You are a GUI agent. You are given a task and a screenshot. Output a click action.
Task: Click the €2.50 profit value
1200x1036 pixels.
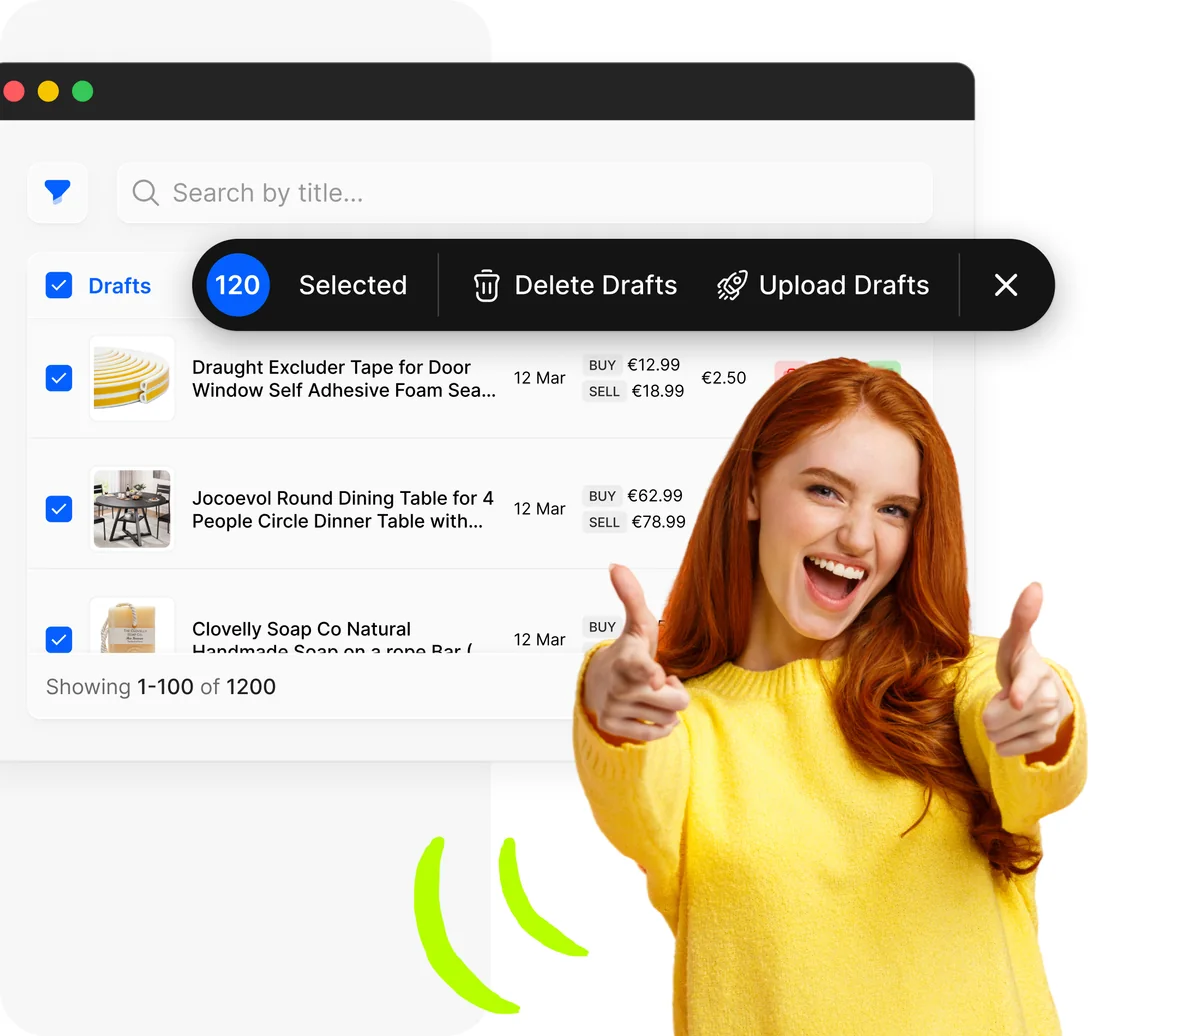(724, 378)
